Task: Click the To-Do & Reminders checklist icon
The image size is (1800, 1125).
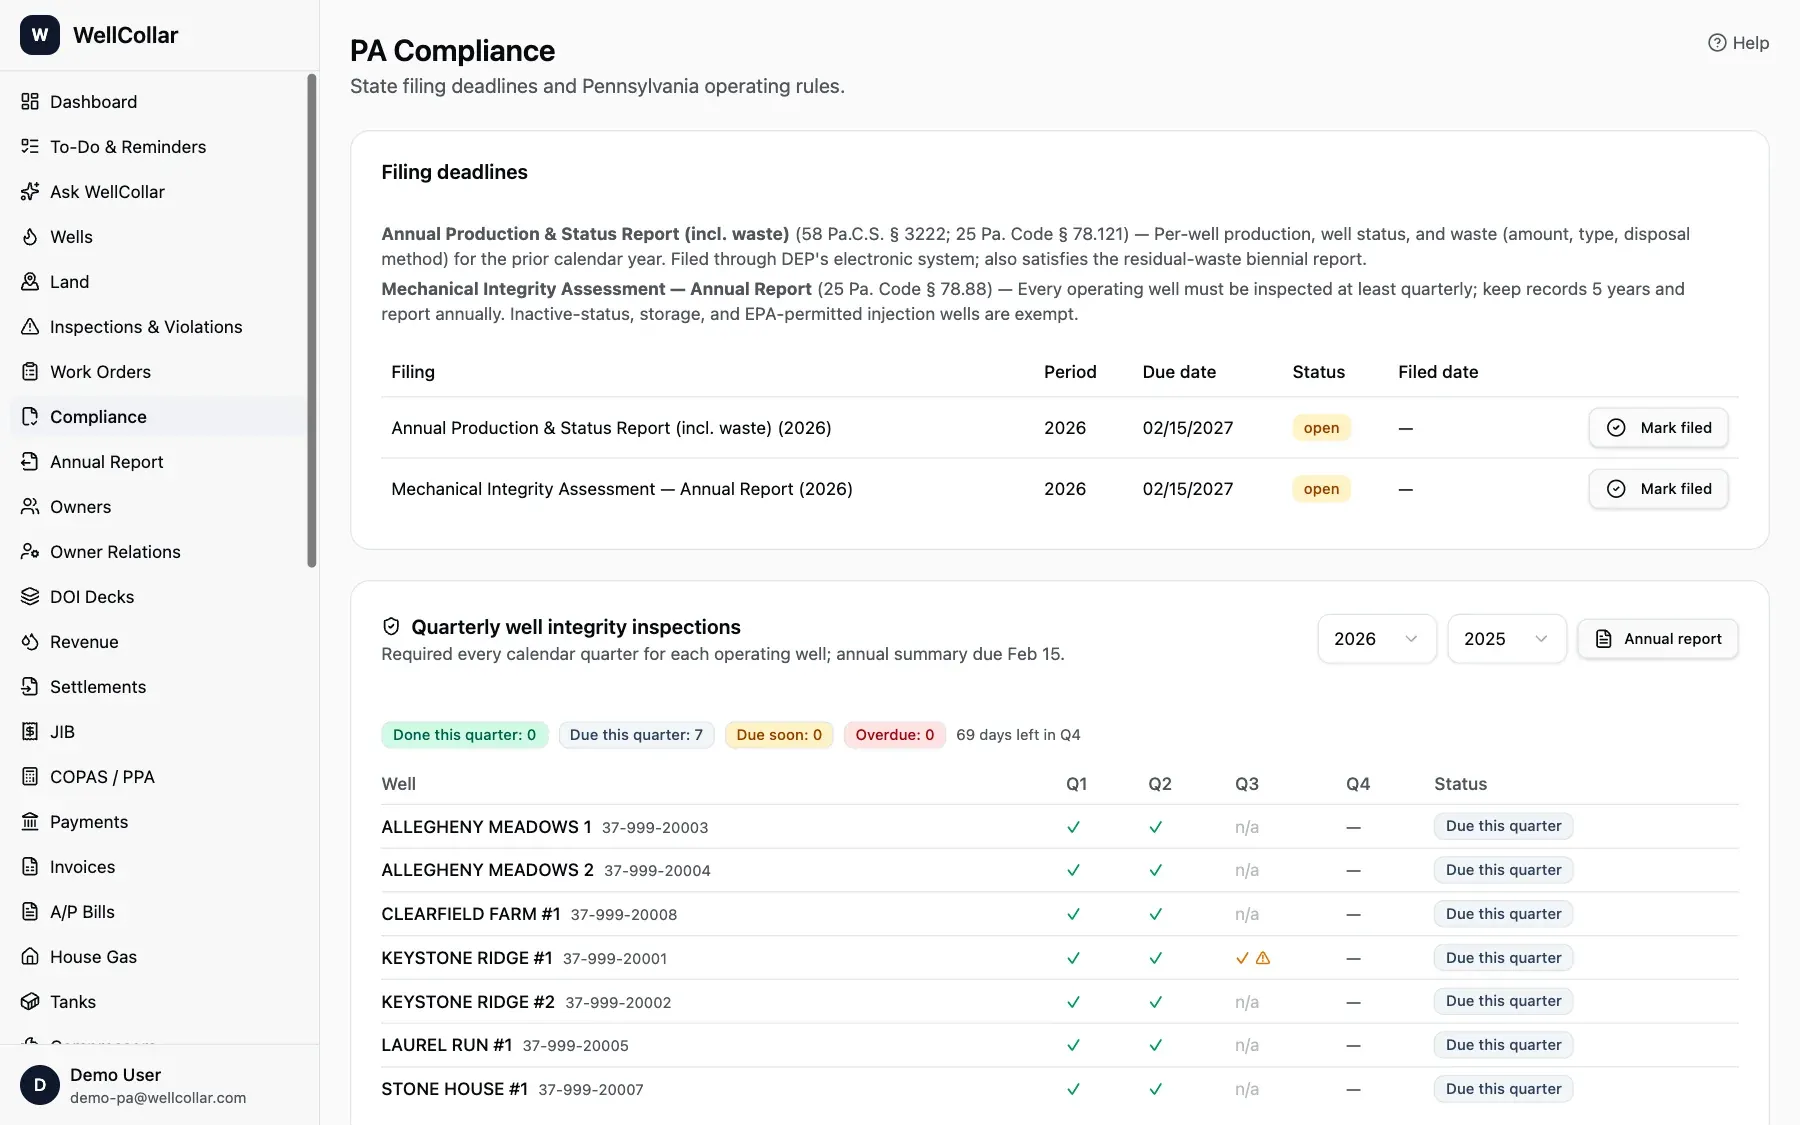Action: pos(30,147)
